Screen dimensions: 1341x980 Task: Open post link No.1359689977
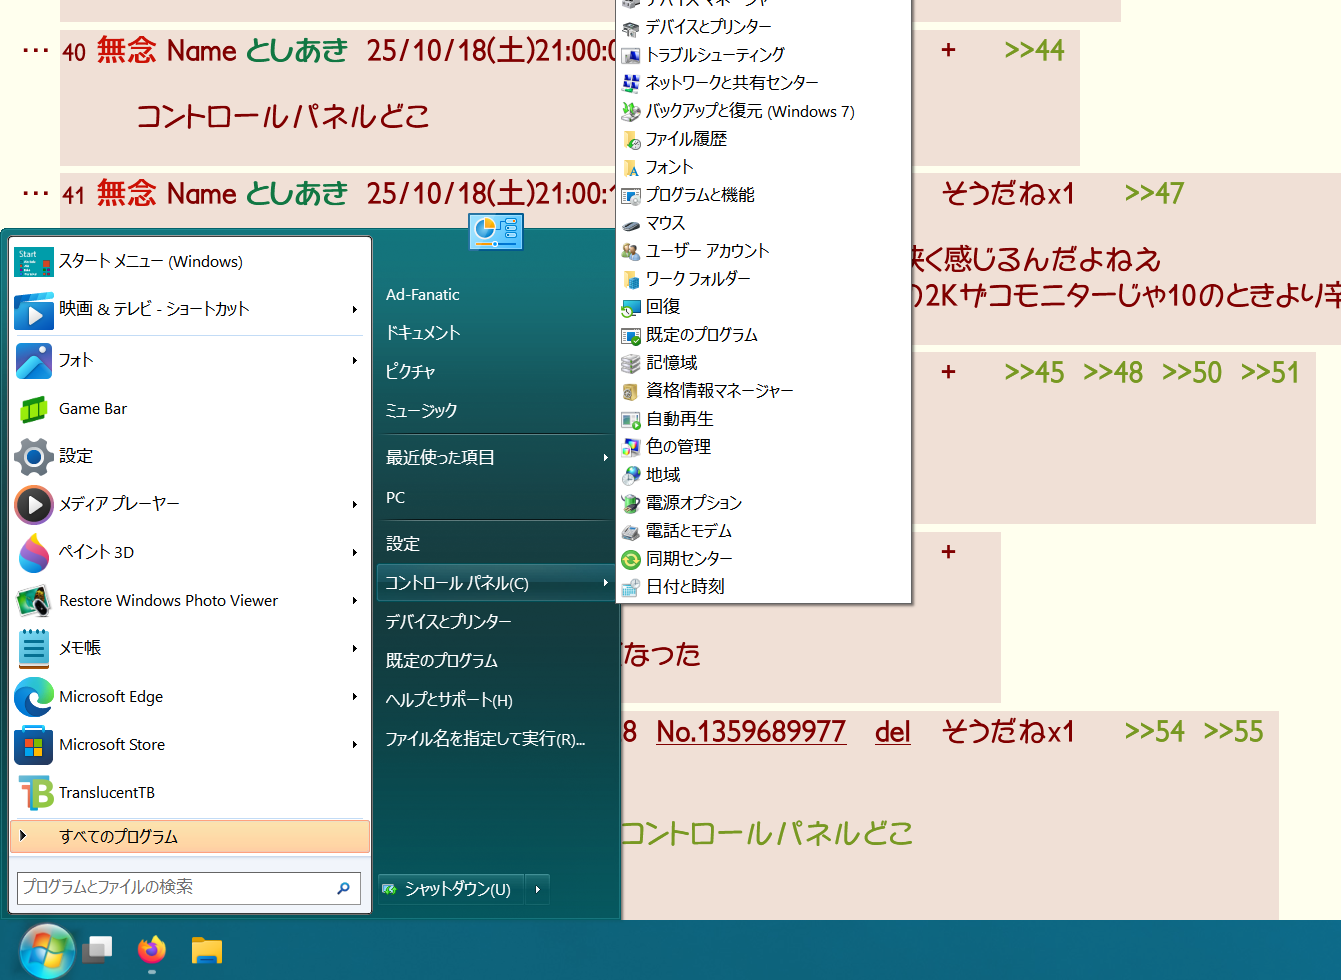click(750, 732)
